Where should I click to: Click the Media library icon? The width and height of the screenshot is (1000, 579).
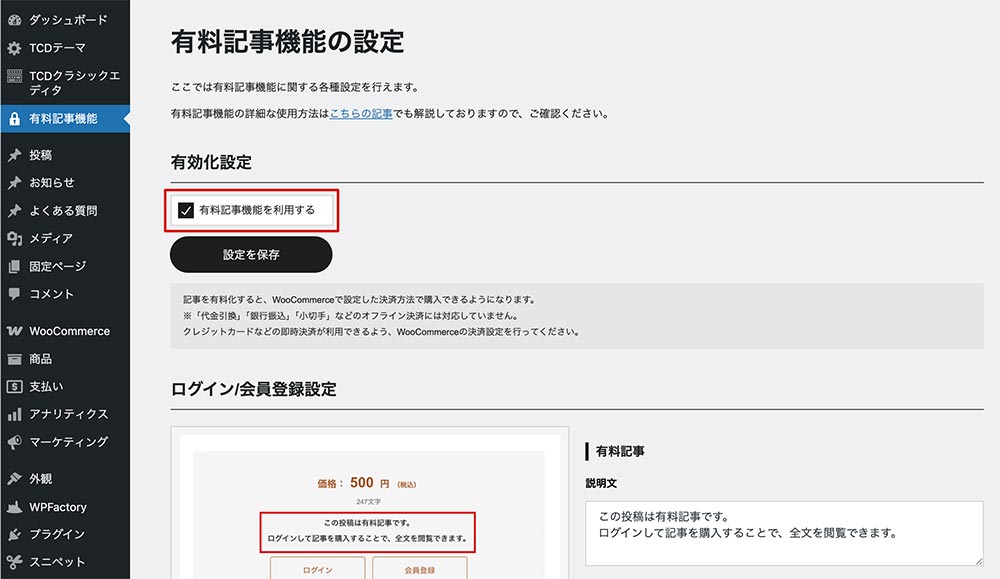14,238
